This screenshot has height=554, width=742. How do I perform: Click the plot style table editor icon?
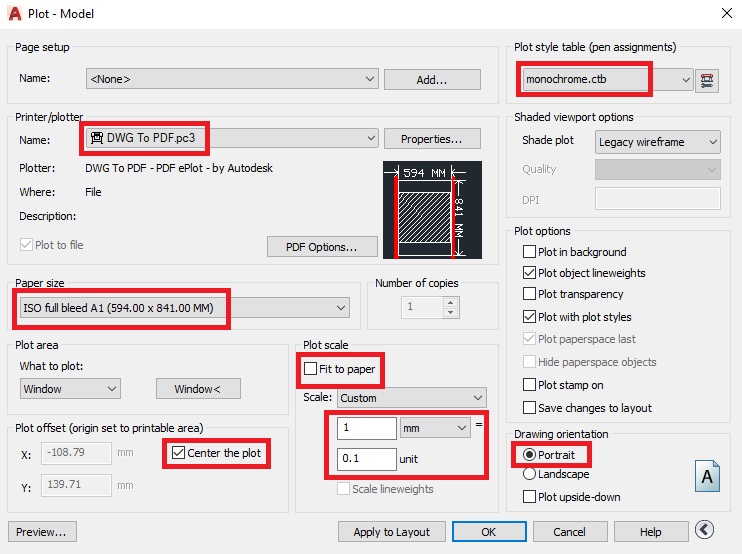tap(710, 80)
